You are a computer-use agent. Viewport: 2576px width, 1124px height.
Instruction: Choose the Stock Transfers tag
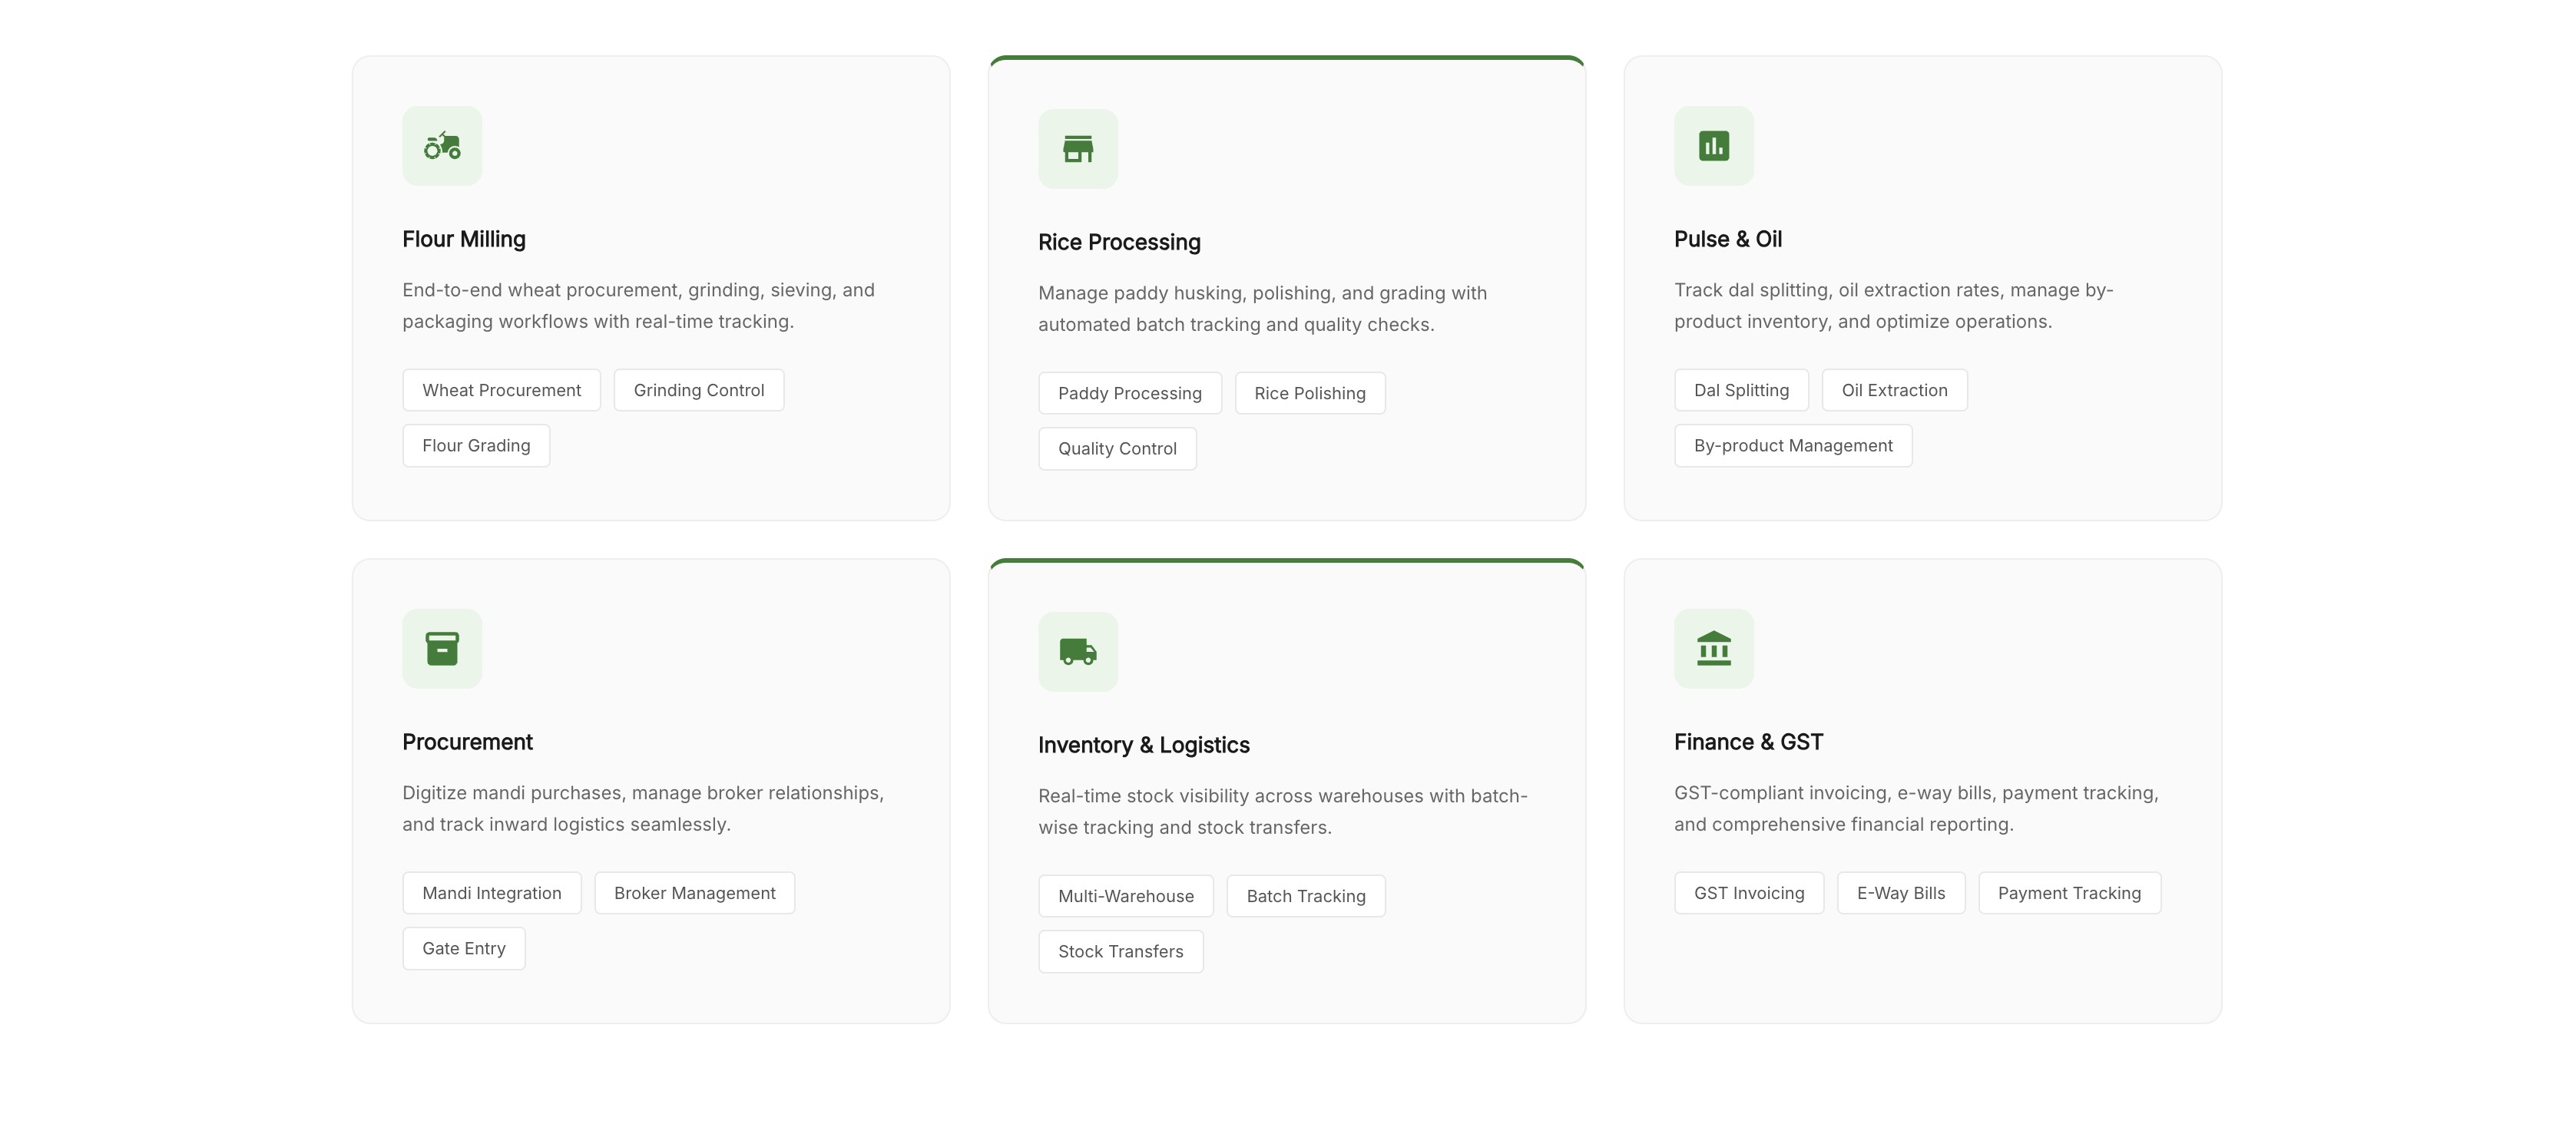tap(1120, 952)
